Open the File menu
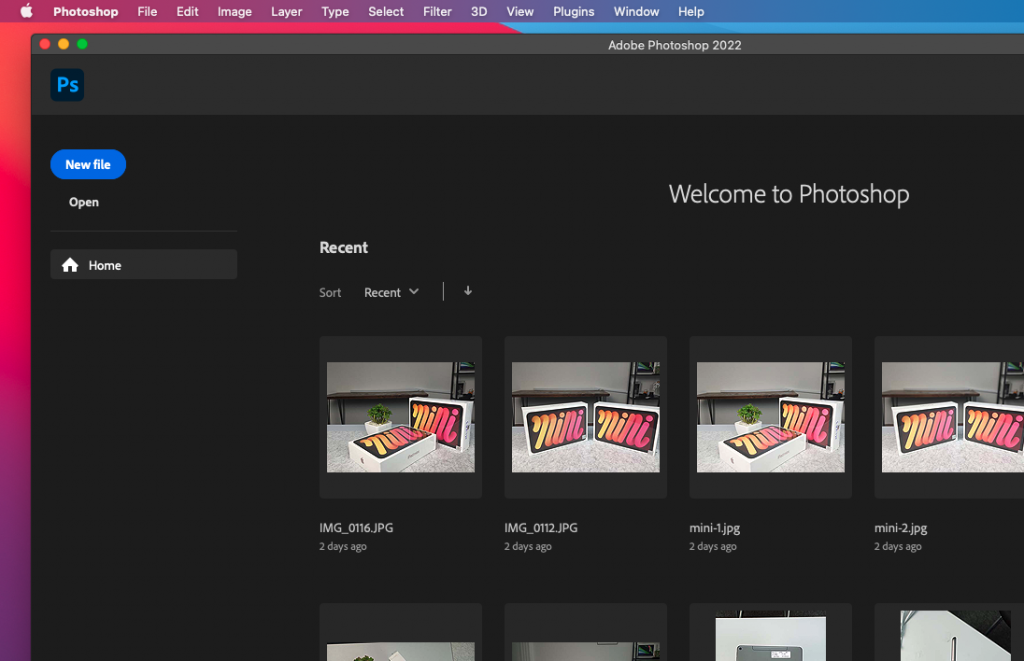Viewport: 1024px width, 661px height. point(147,11)
